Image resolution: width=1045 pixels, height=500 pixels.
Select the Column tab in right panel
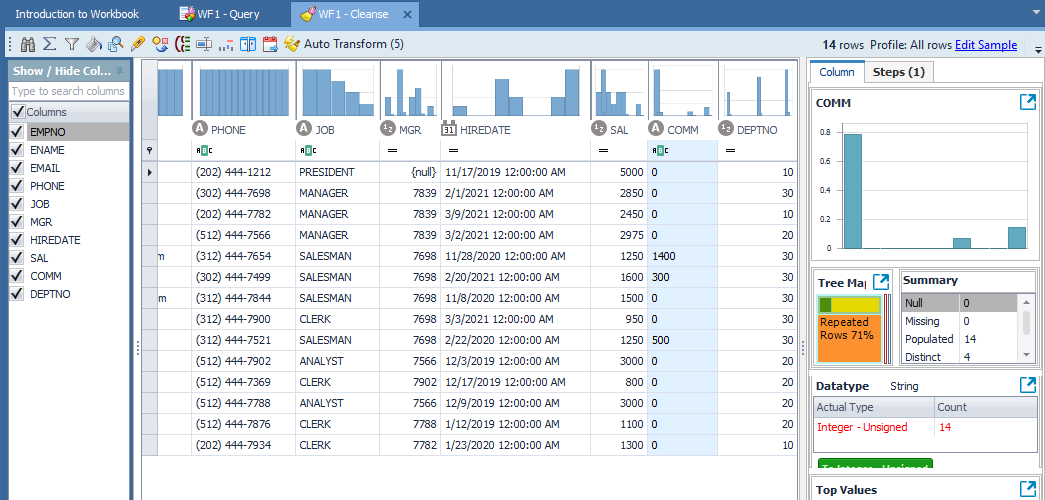(837, 72)
